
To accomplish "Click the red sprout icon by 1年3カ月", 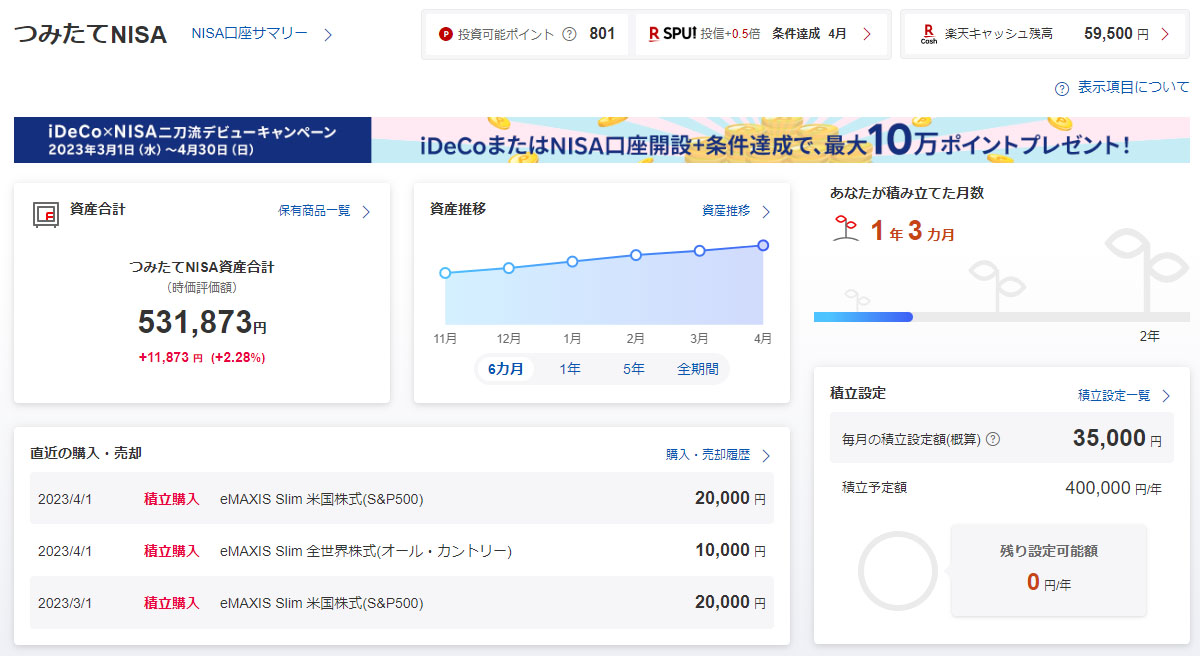I will 844,229.
